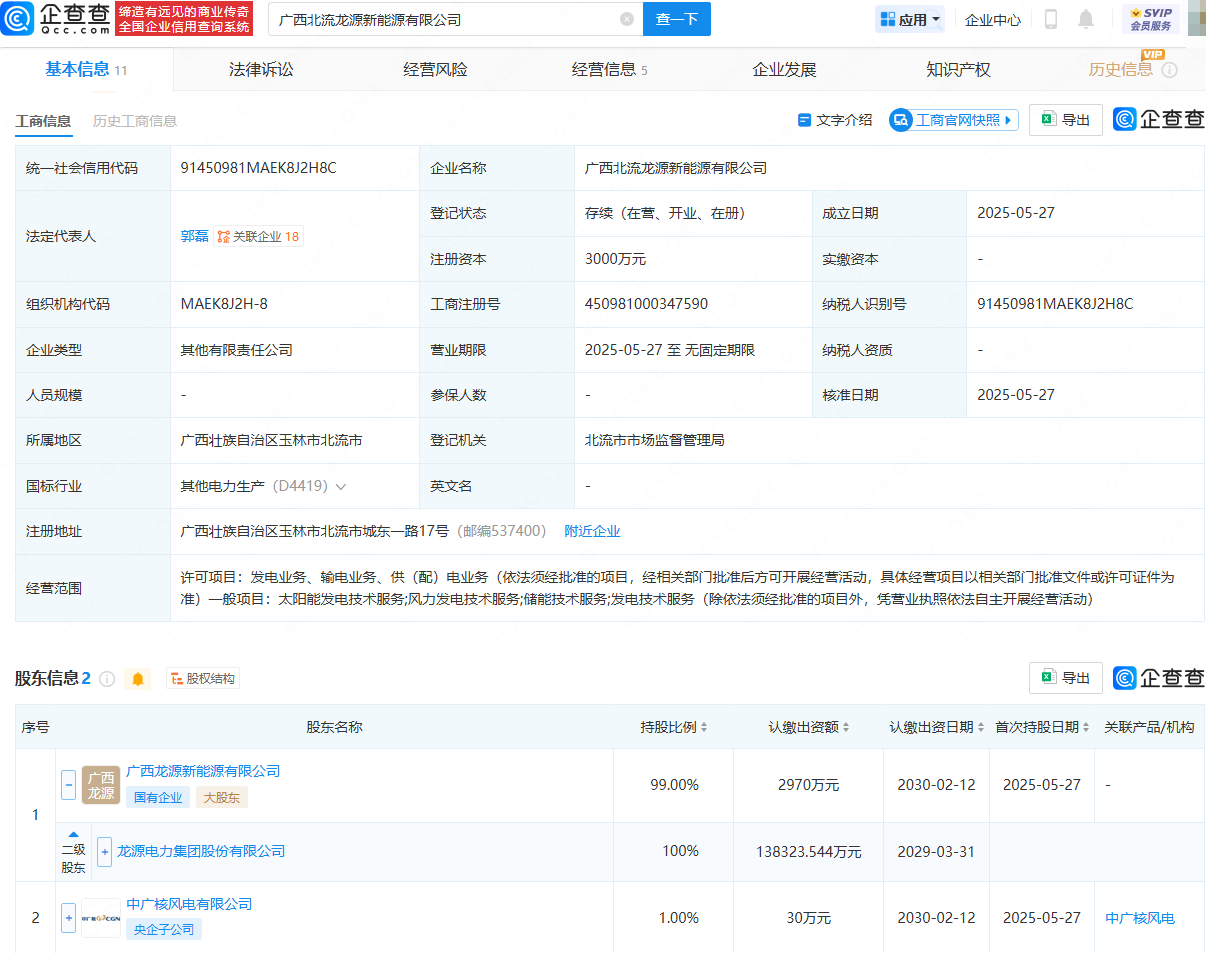Click the 广西龙源 shareholder logo

click(101, 785)
